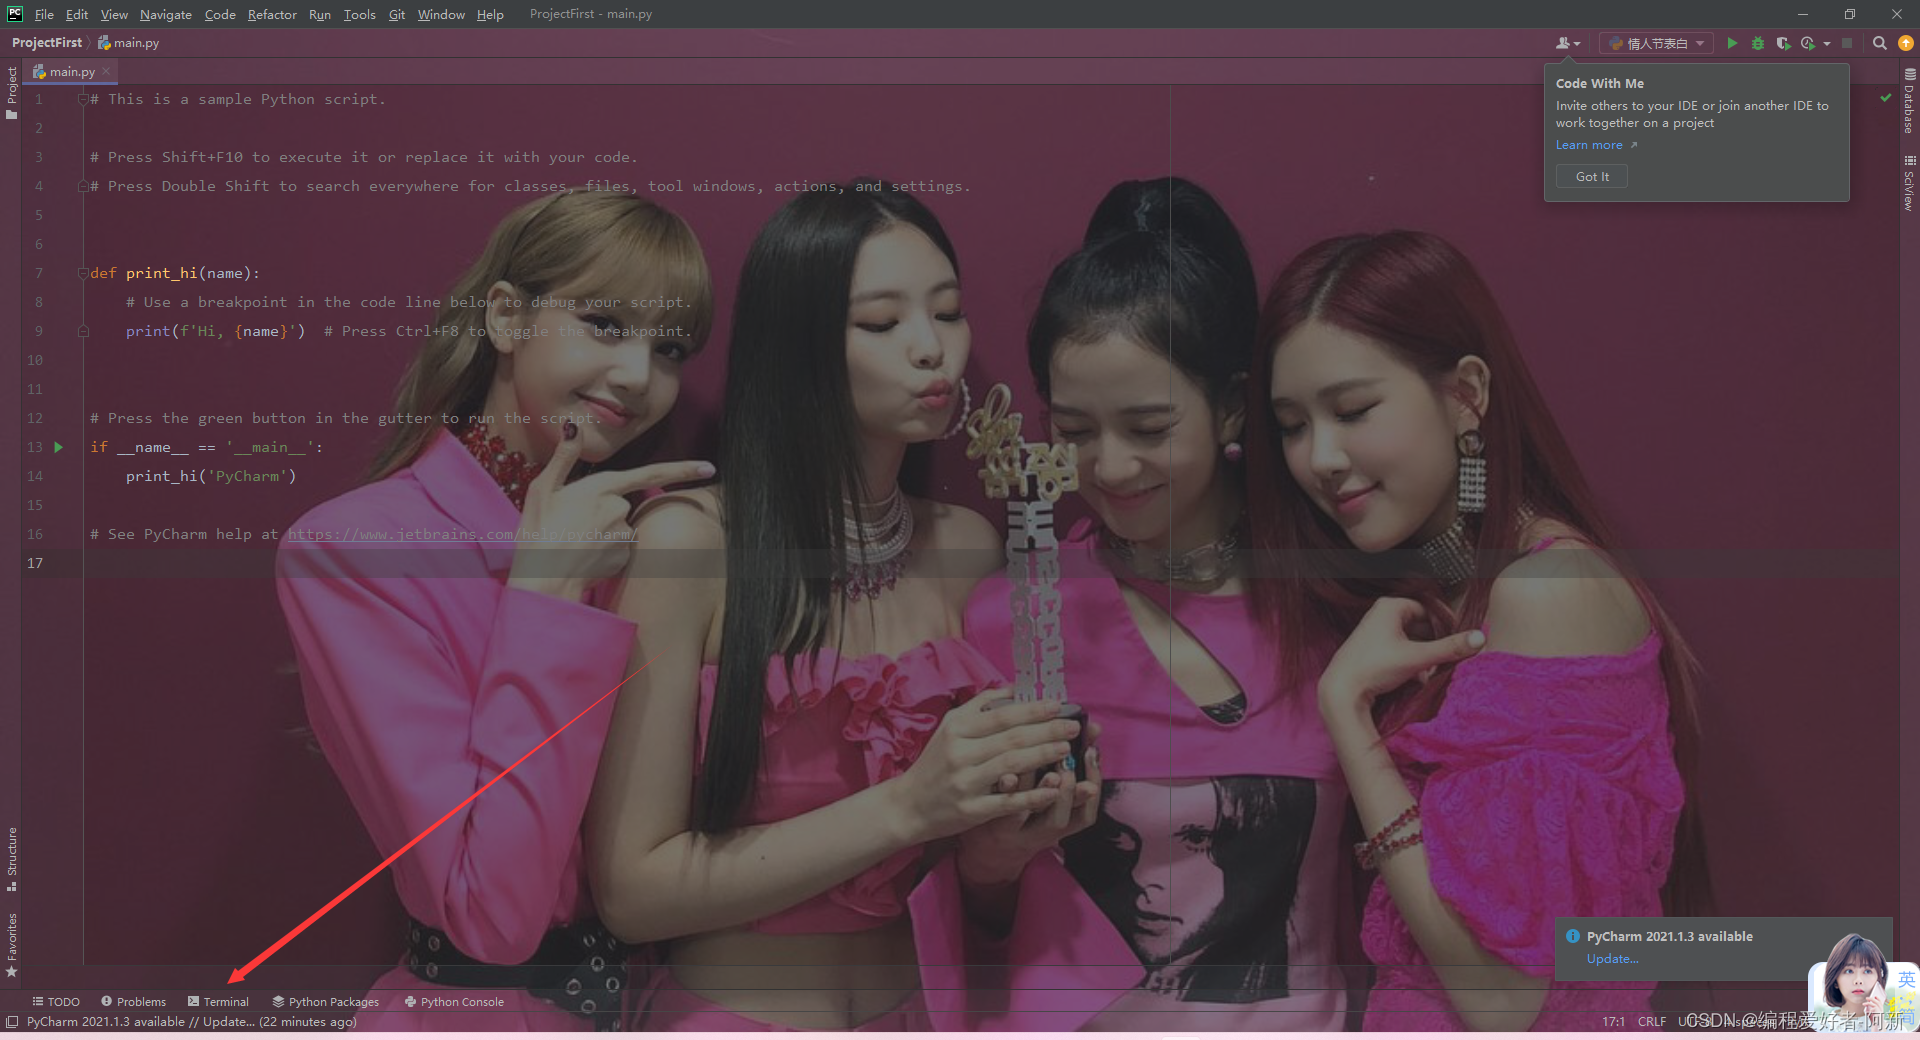Open the Favorites tool window sidebar

point(11,945)
